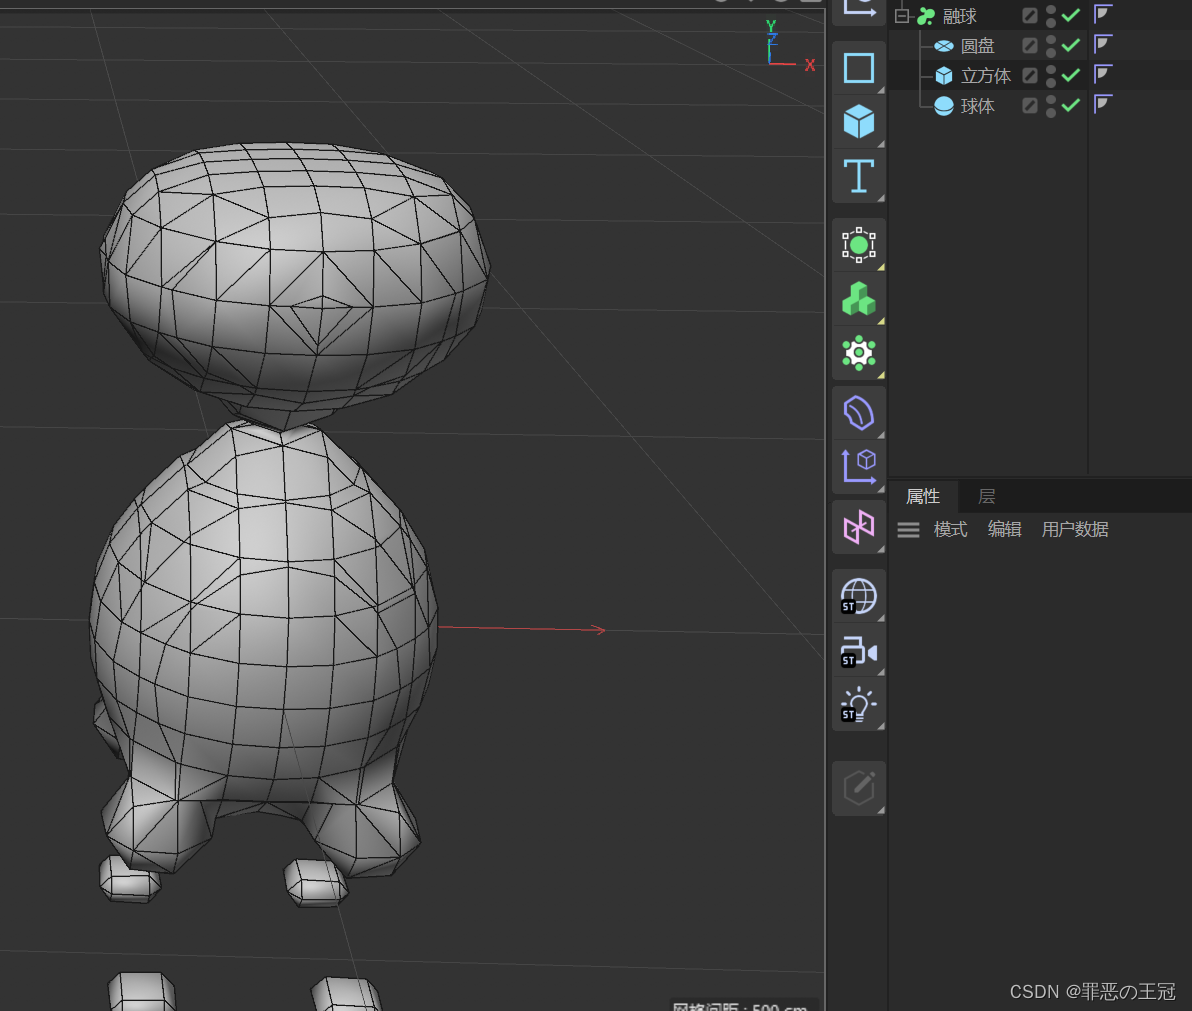This screenshot has height=1011, width=1192.
Task: Toggle the green enable checkmark for 融球
Action: click(1071, 15)
